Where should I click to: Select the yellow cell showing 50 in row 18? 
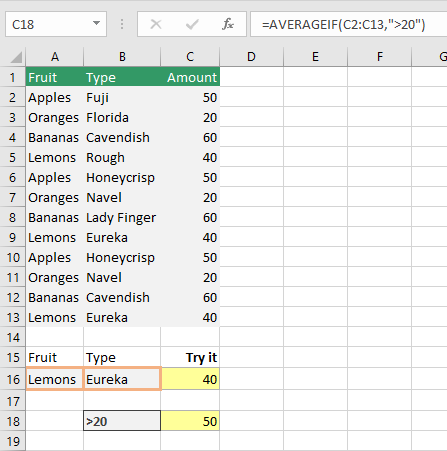tap(190, 421)
